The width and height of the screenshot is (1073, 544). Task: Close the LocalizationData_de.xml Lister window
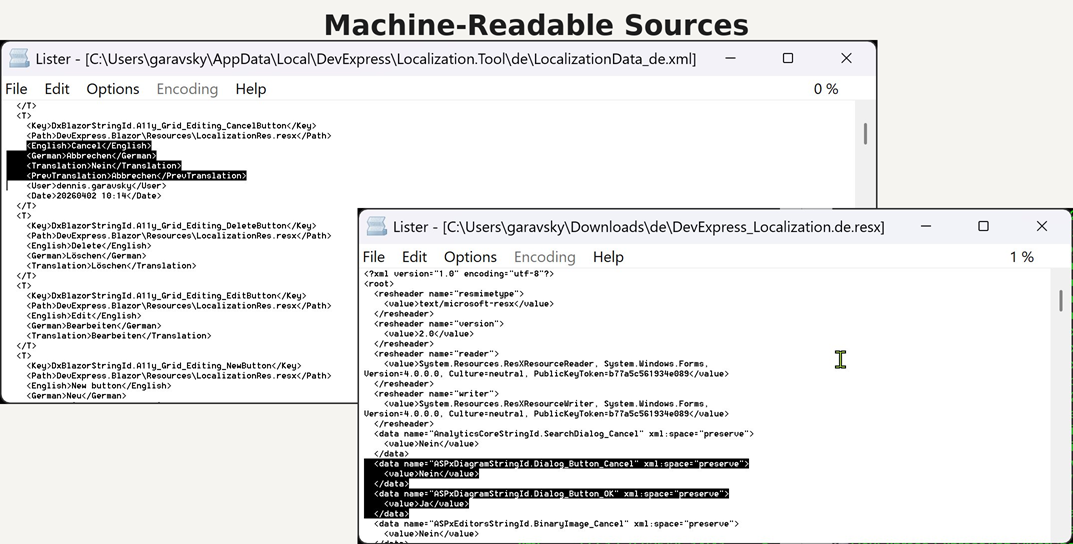[846, 58]
